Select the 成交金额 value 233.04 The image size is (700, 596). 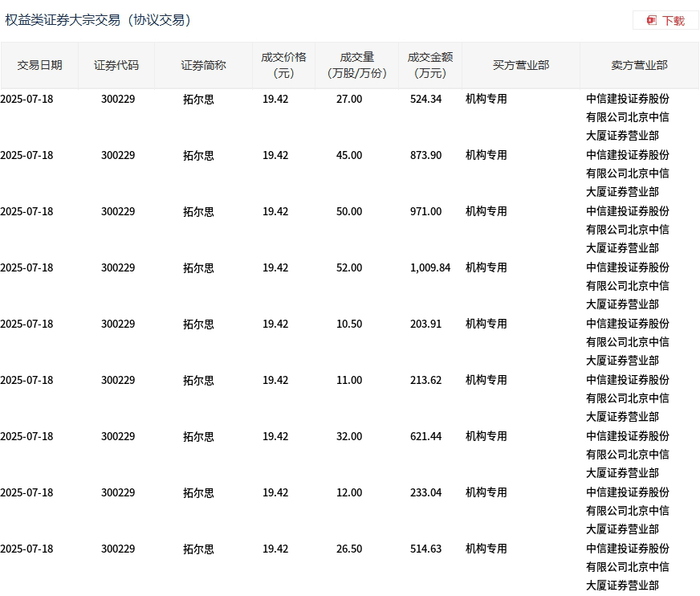(x=426, y=493)
